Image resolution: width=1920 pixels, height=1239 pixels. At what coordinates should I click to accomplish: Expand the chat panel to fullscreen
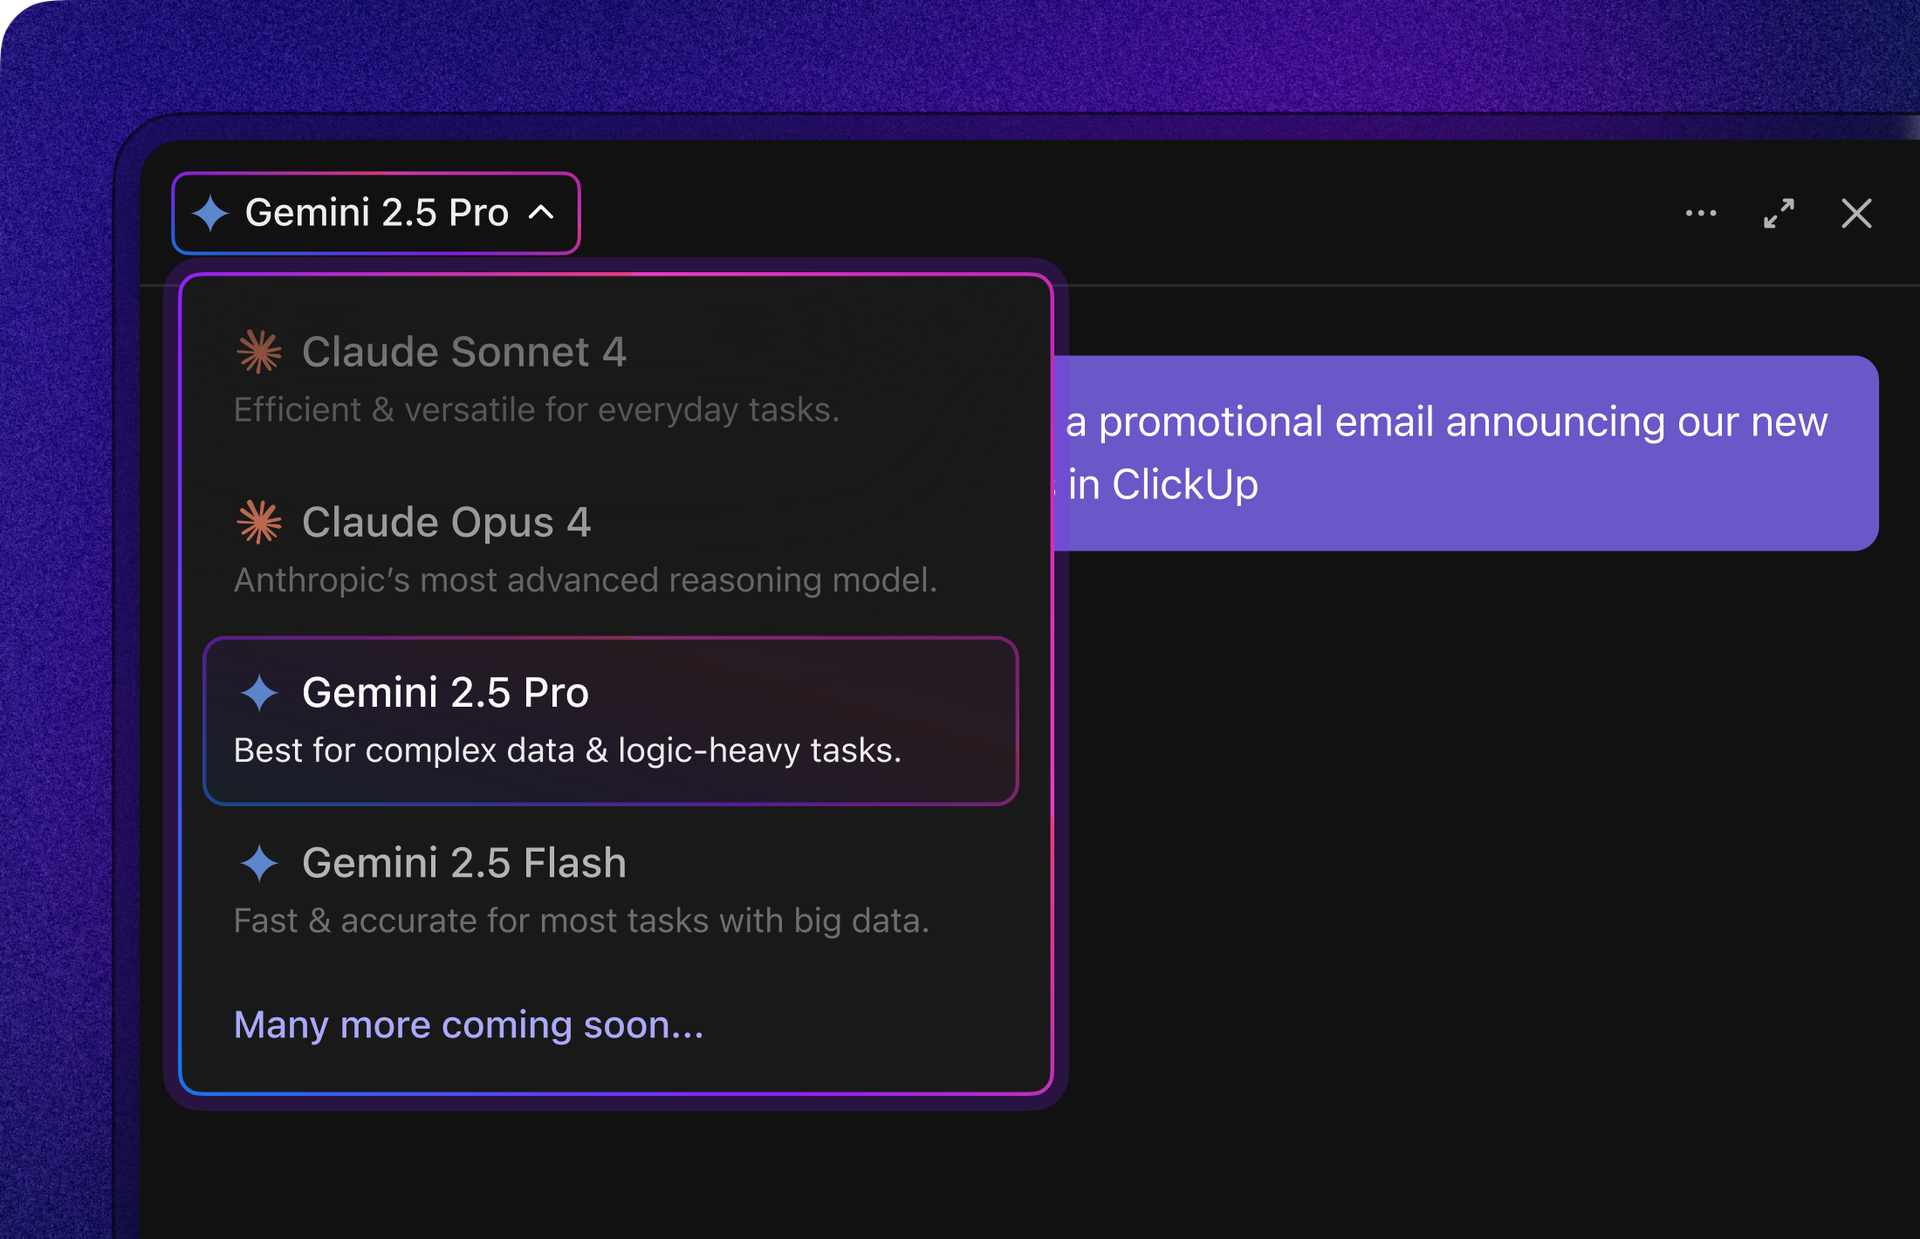[x=1778, y=213]
